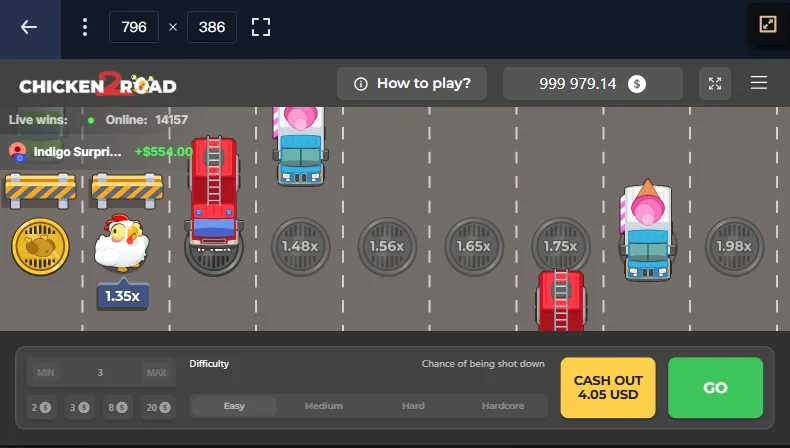Click the 1.75x manhole cover
Image resolution: width=790 pixels, height=448 pixels.
click(x=560, y=246)
